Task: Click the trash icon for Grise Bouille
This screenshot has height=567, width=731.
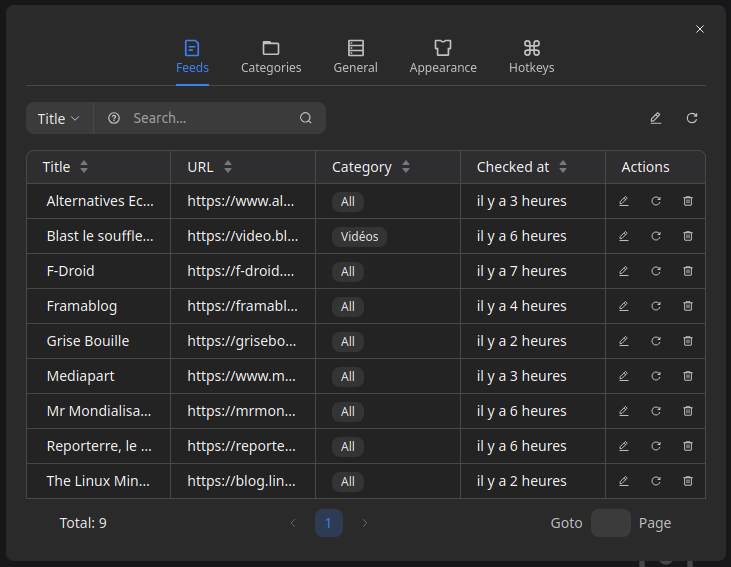Action: [688, 341]
